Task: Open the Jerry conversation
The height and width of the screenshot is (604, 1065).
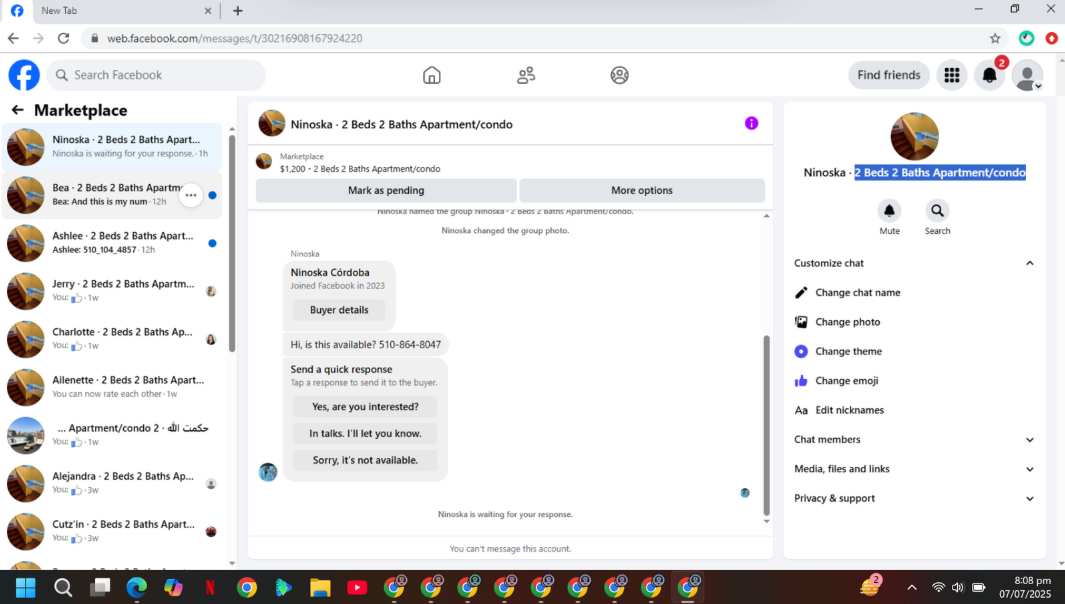Action: tap(112, 291)
